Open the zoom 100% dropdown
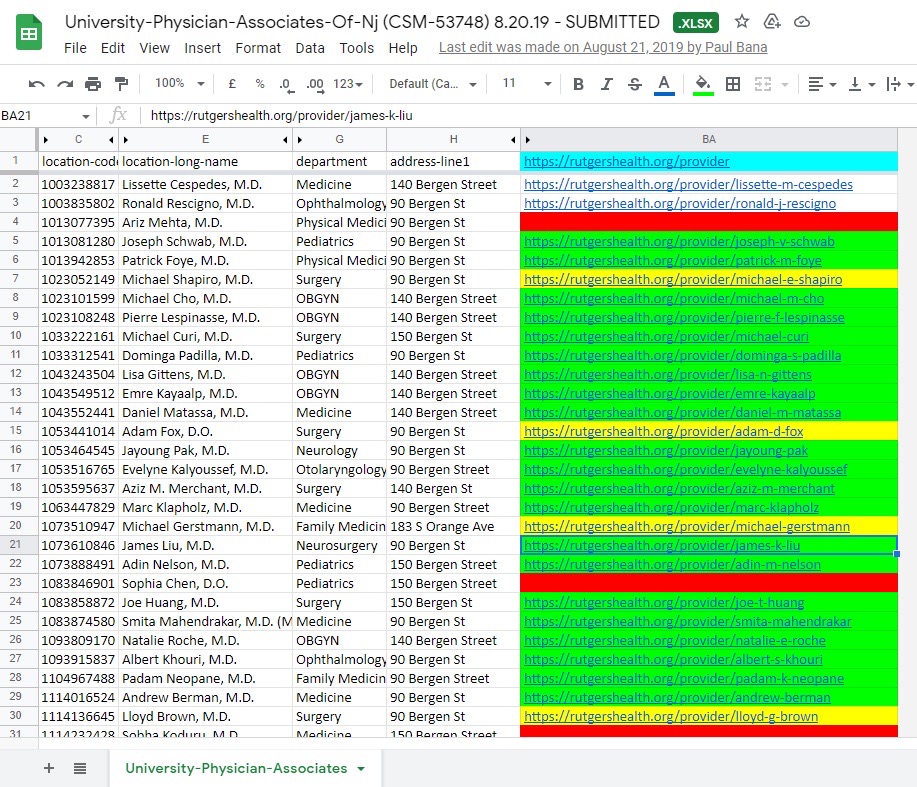917x787 pixels. 180,84
